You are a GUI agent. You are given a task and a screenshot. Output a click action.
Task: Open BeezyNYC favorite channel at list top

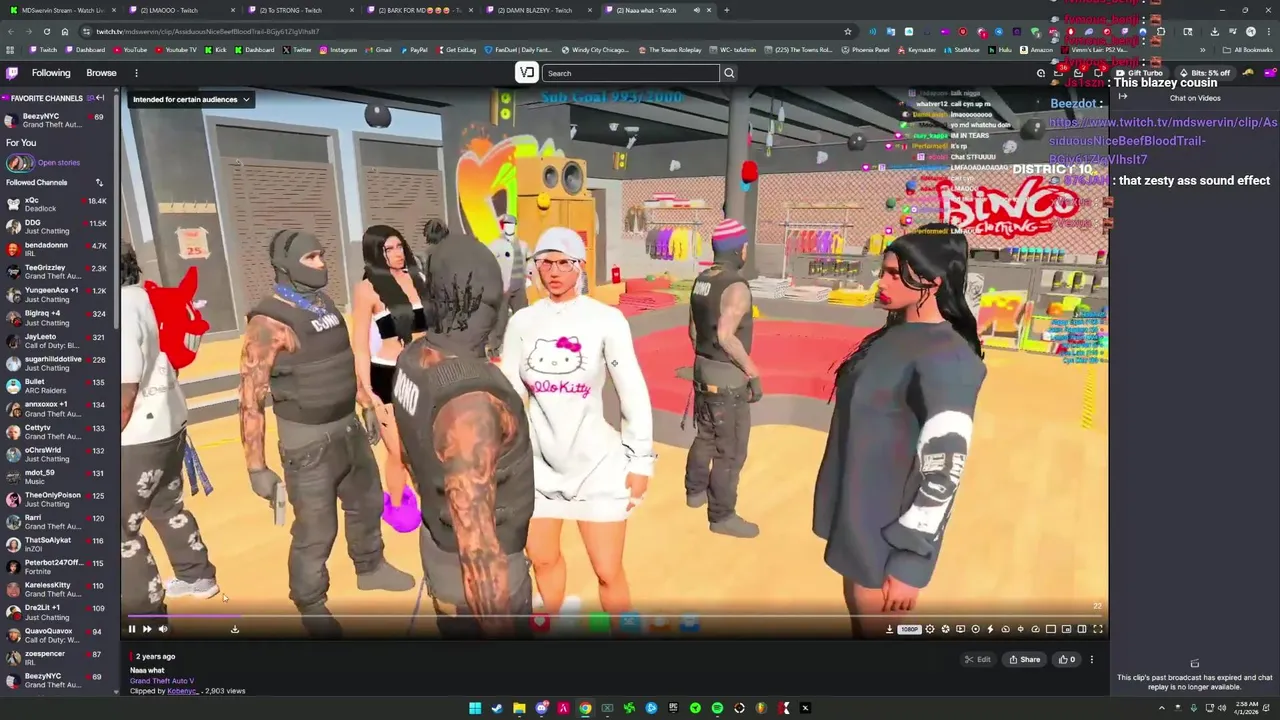(55, 120)
